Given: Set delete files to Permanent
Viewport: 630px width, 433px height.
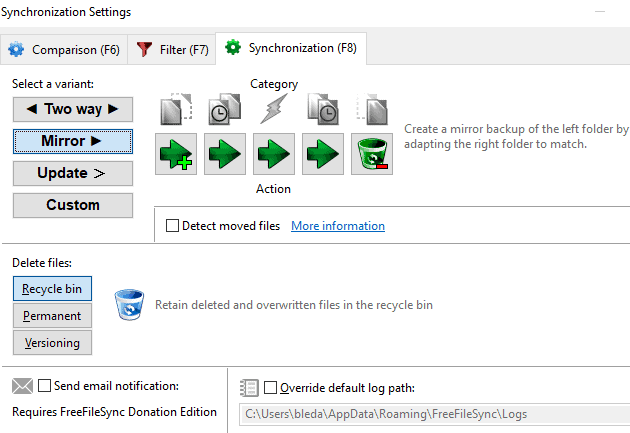Looking at the screenshot, I should pyautogui.click(x=52, y=316).
